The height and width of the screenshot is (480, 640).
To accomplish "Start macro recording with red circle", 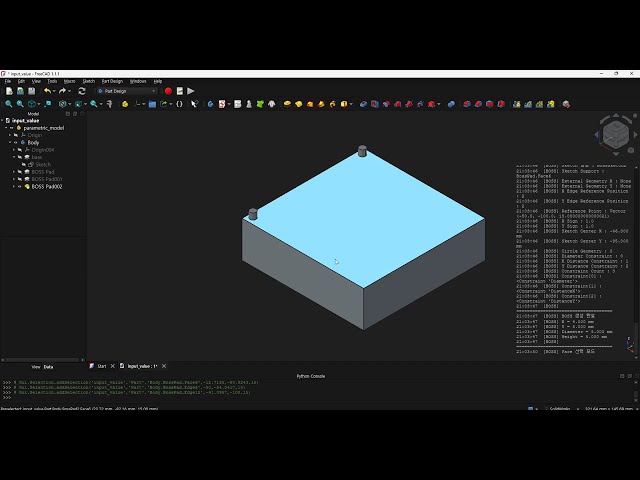I will (168, 91).
